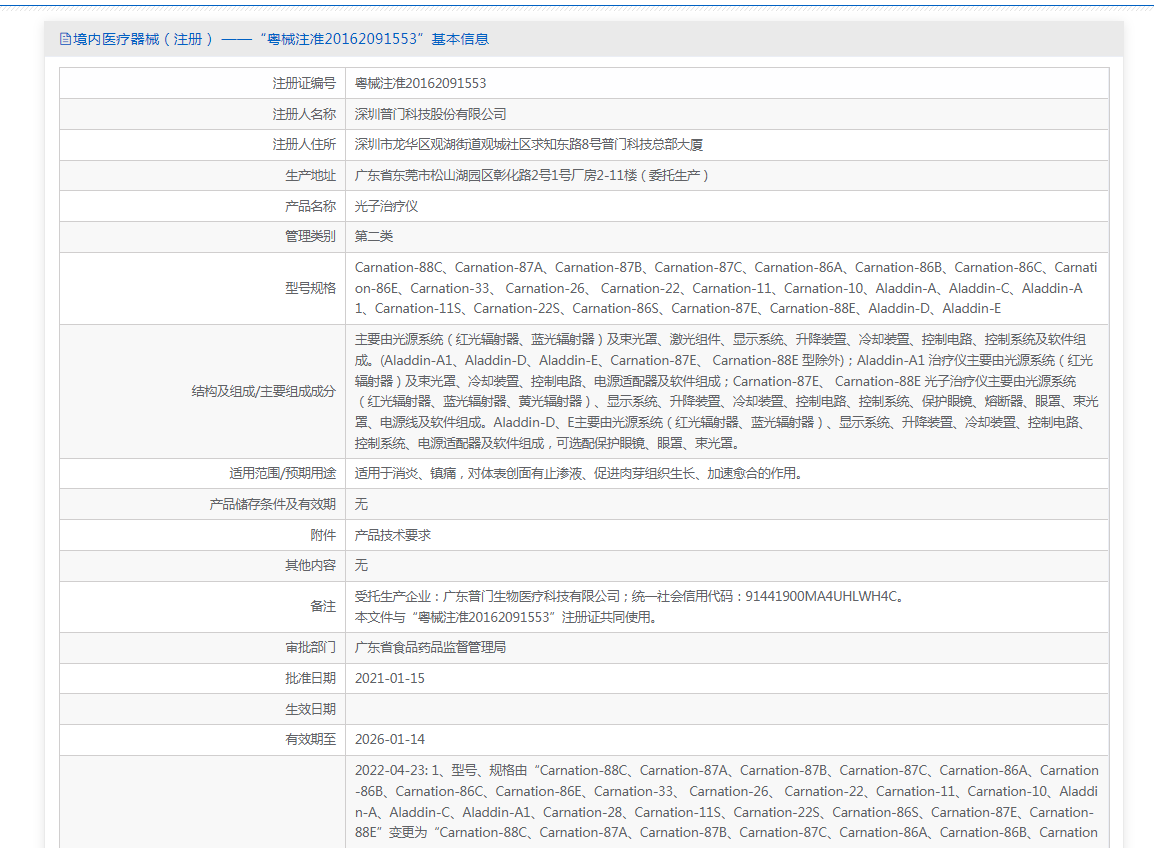The width and height of the screenshot is (1154, 848).
Task: Select the company name 深圳普门科技股份有限公司
Action: click(431, 114)
